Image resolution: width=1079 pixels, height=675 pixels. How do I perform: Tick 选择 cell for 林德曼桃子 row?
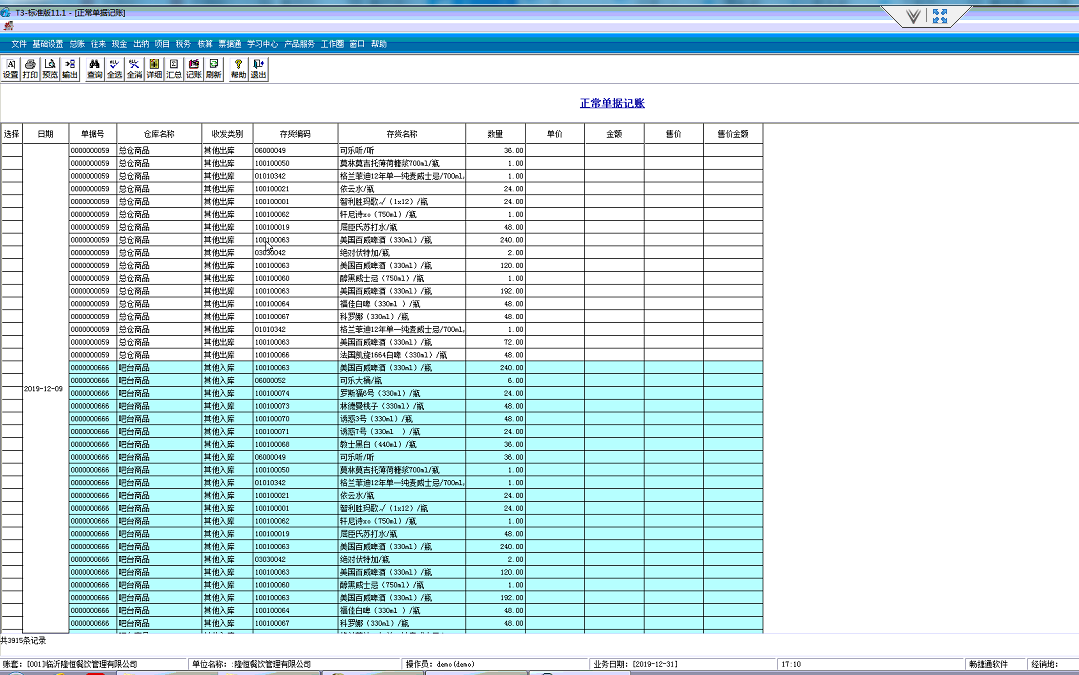(12, 406)
